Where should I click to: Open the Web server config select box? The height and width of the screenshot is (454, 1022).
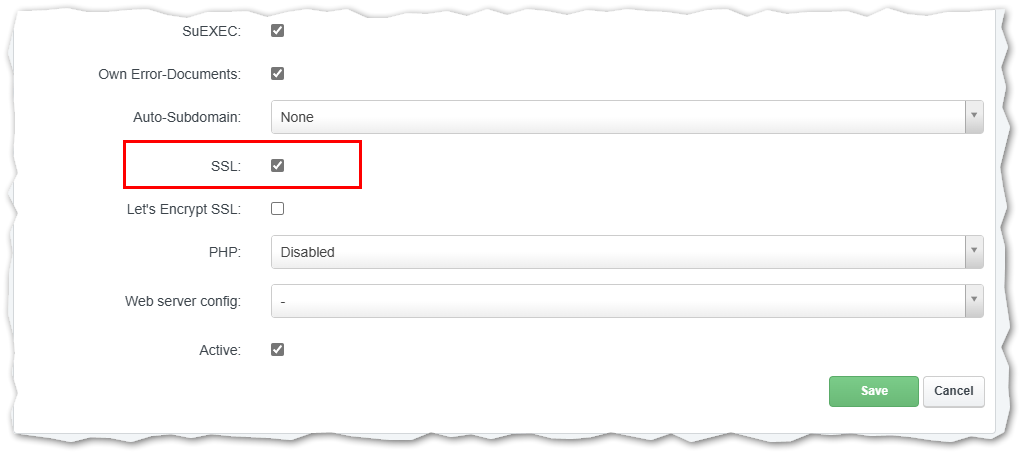627,302
